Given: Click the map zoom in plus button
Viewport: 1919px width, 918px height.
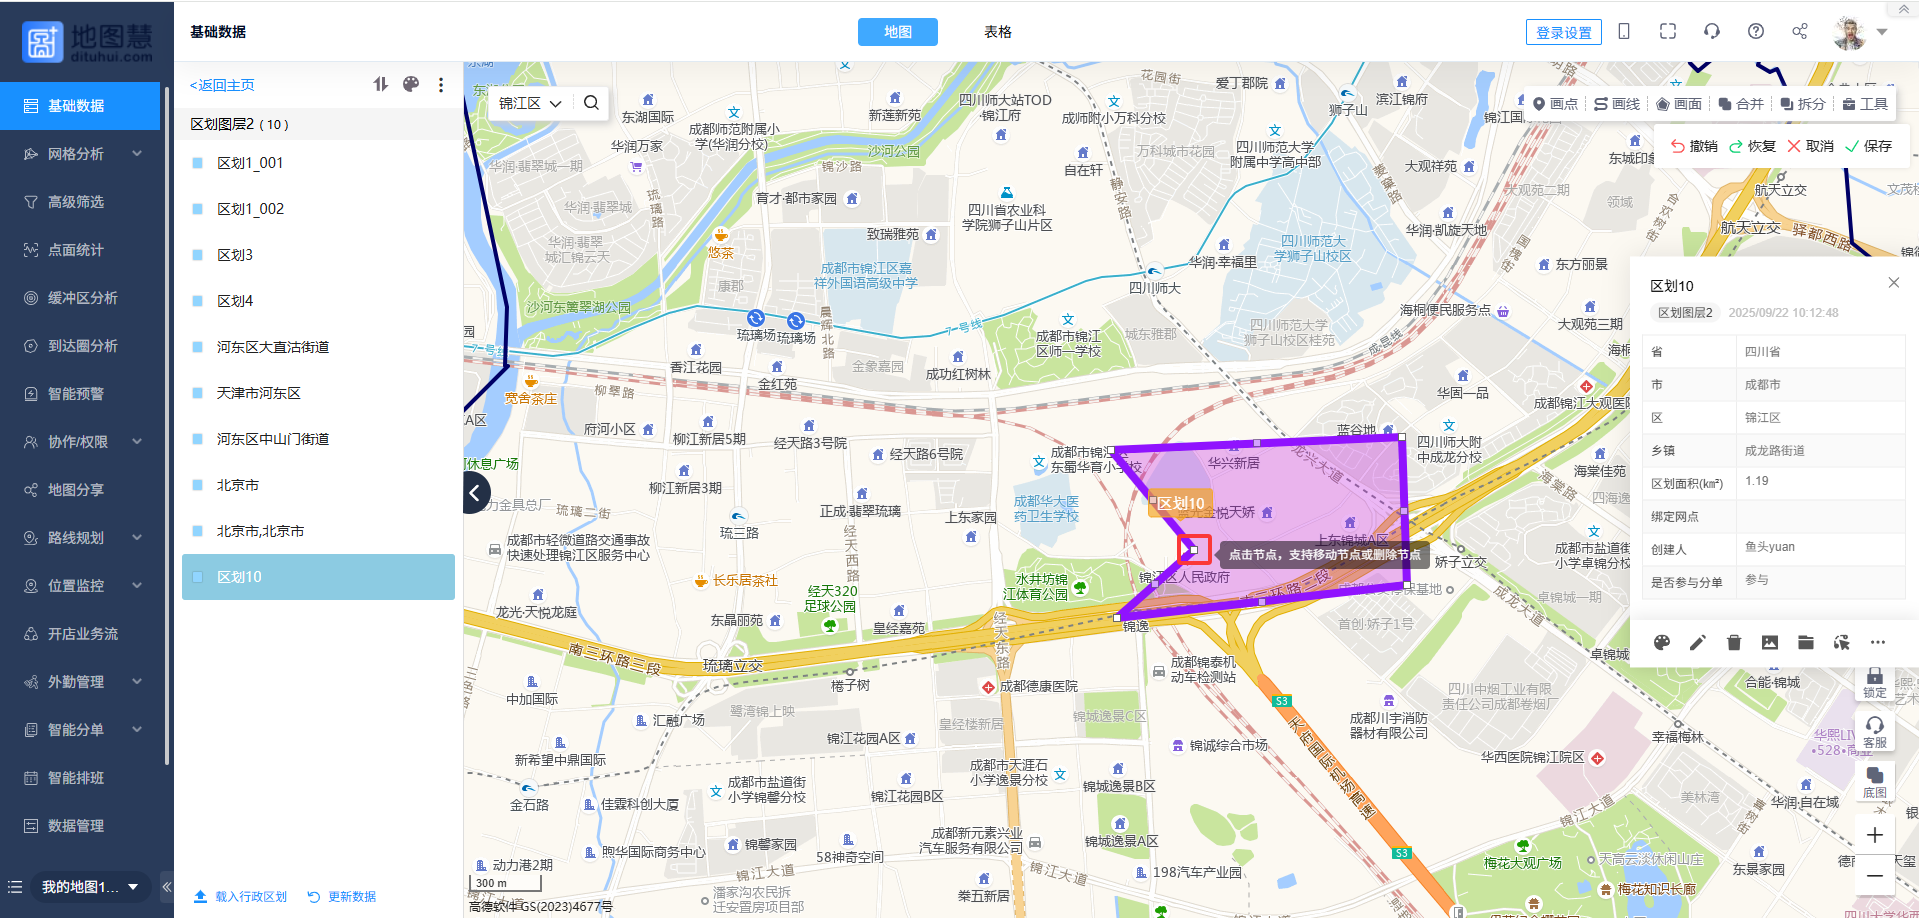Looking at the screenshot, I should pyautogui.click(x=1874, y=835).
